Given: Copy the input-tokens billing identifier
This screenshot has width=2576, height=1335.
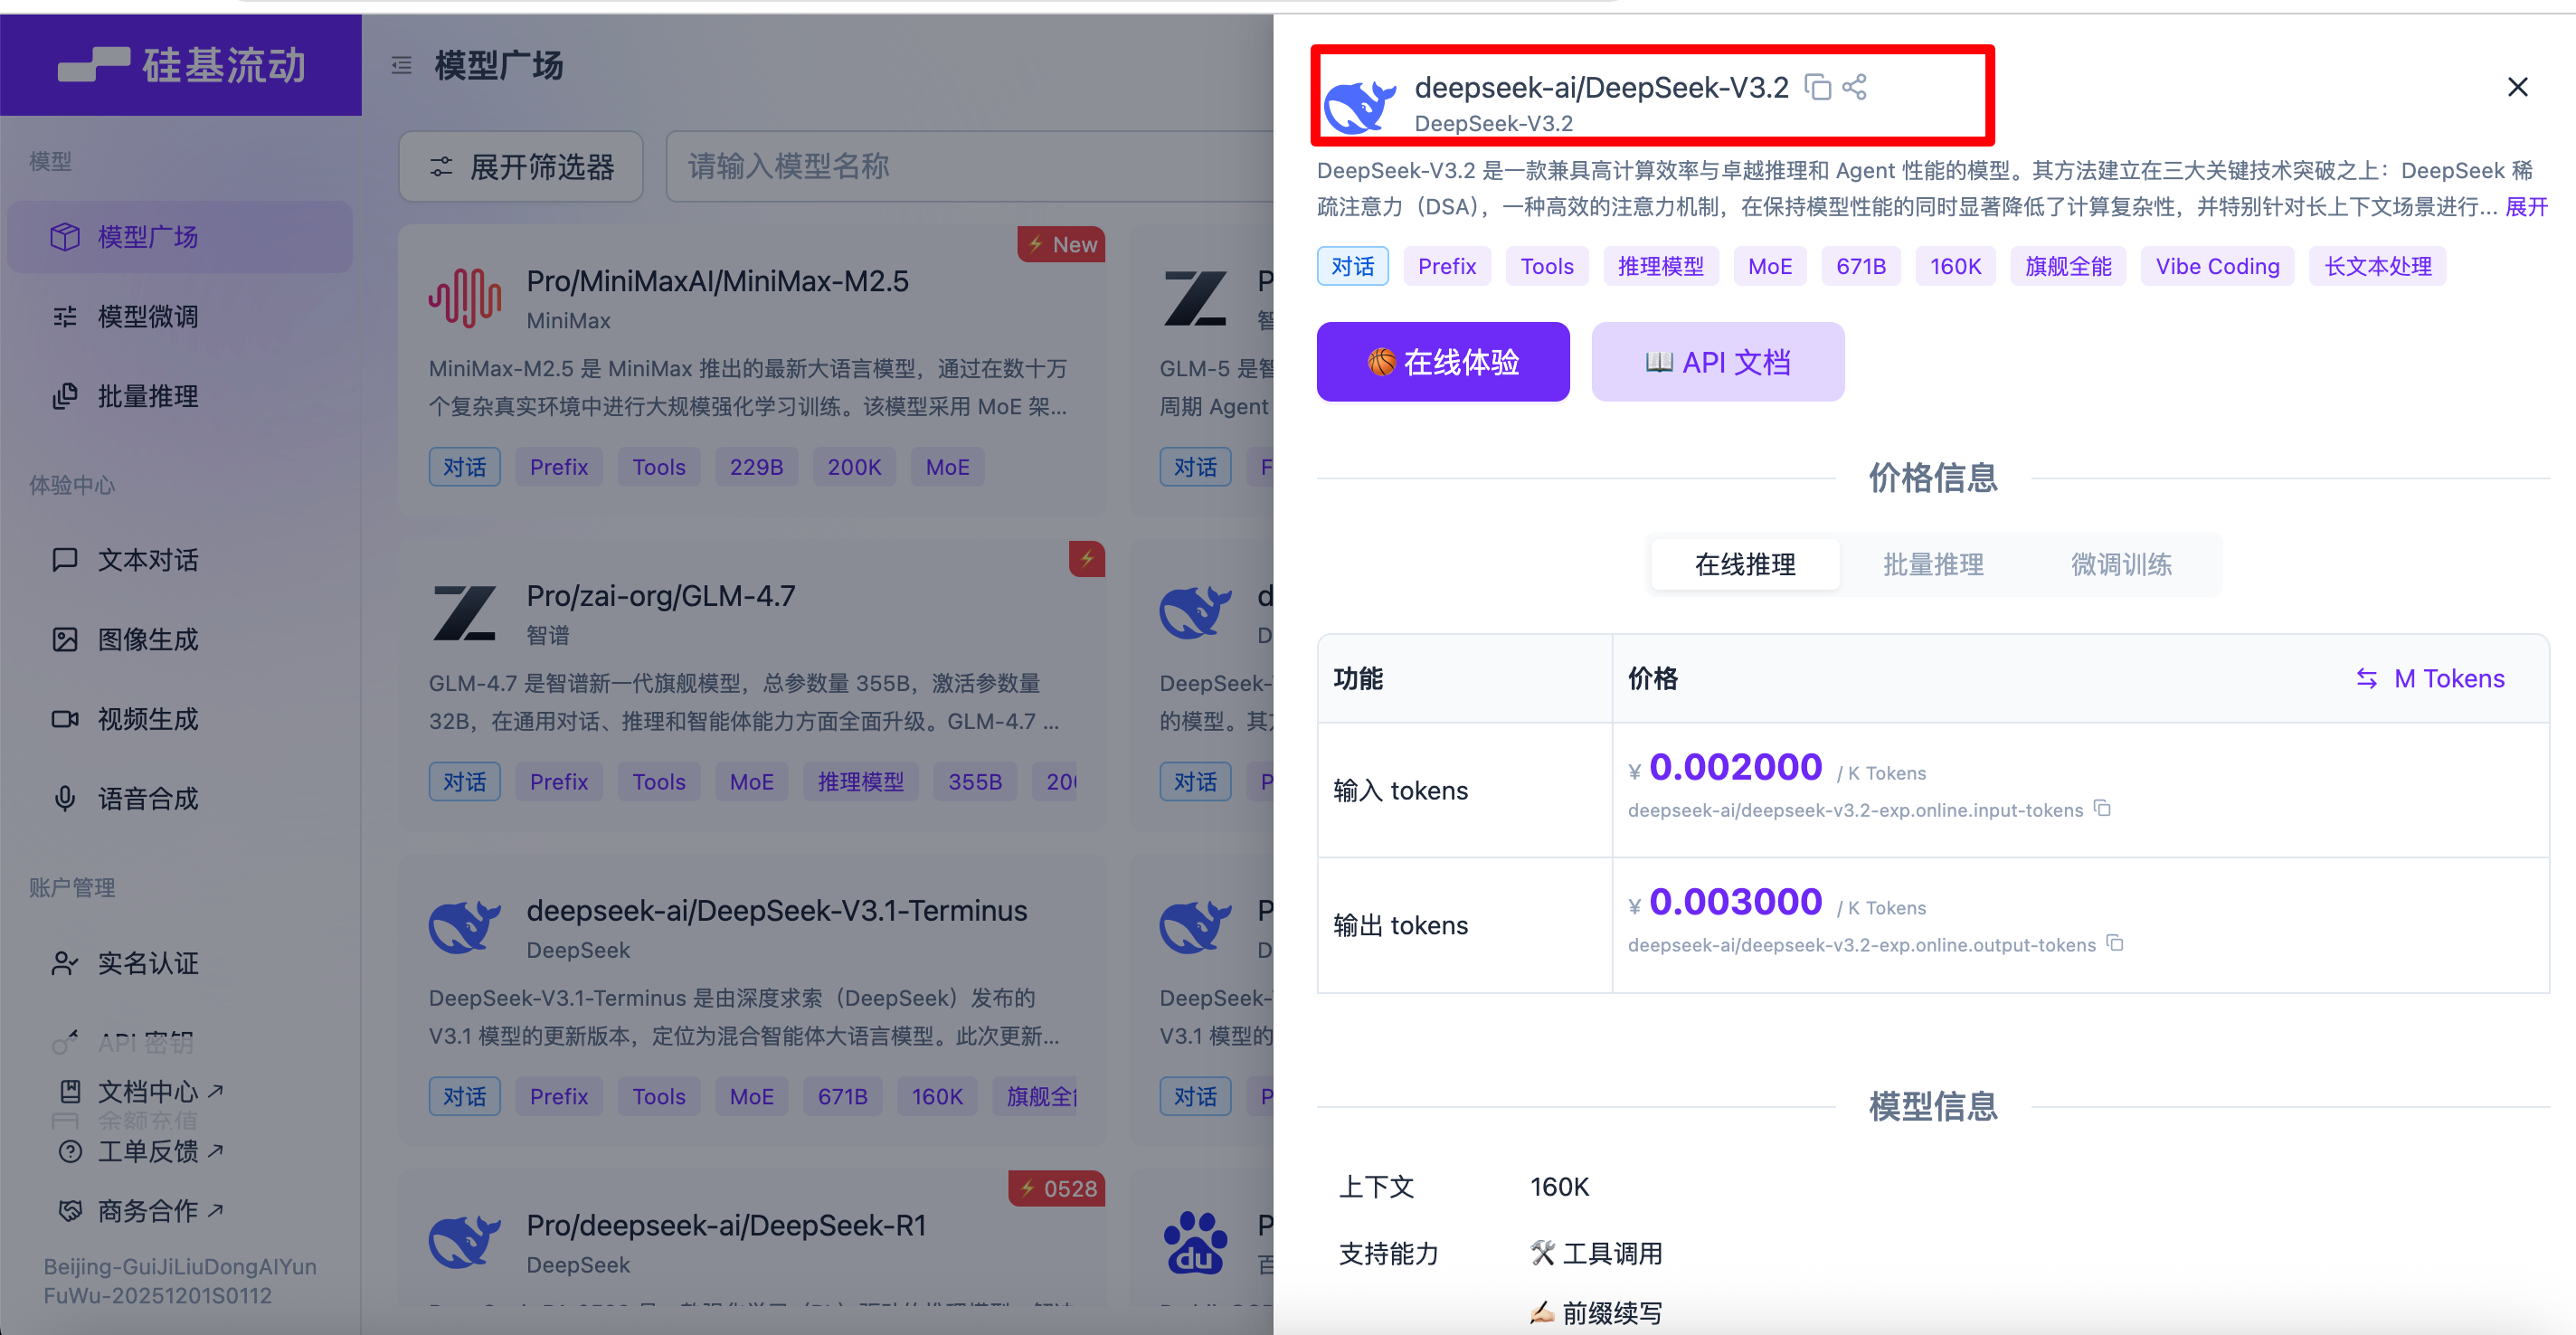Looking at the screenshot, I should click(x=2103, y=808).
